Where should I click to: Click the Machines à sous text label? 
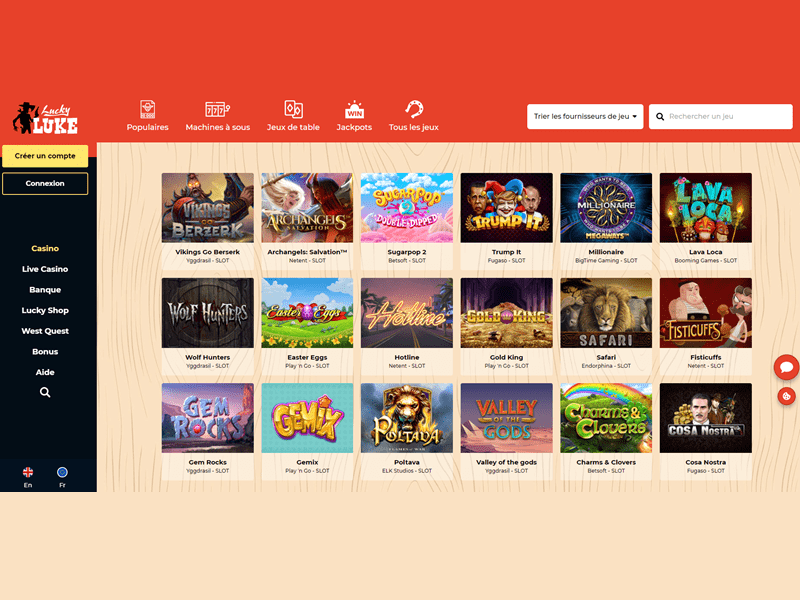click(218, 128)
